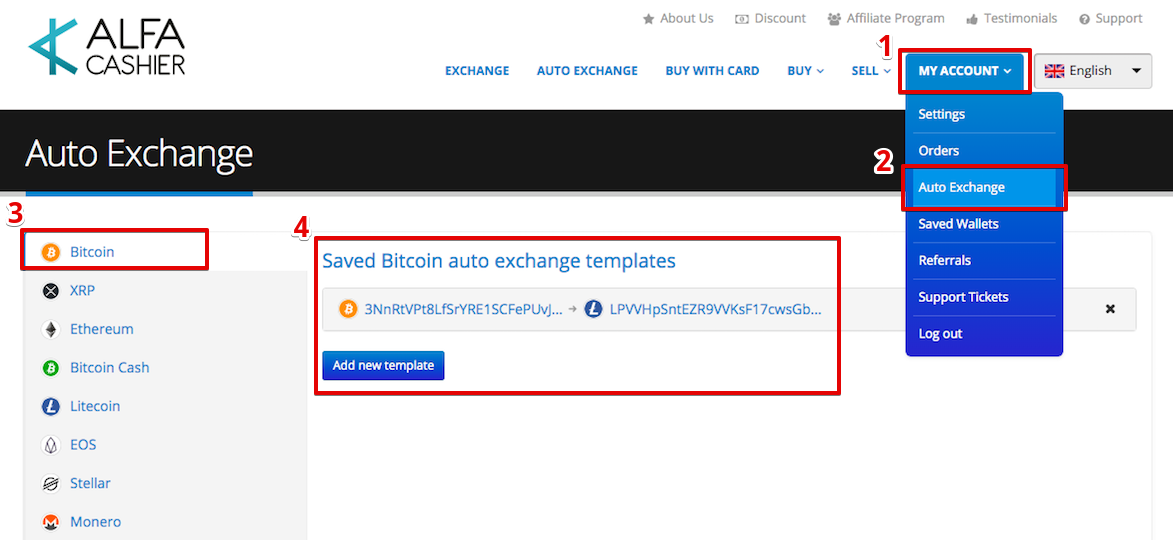Select the Stellar coin icon
The image size is (1173, 540).
pos(51,483)
